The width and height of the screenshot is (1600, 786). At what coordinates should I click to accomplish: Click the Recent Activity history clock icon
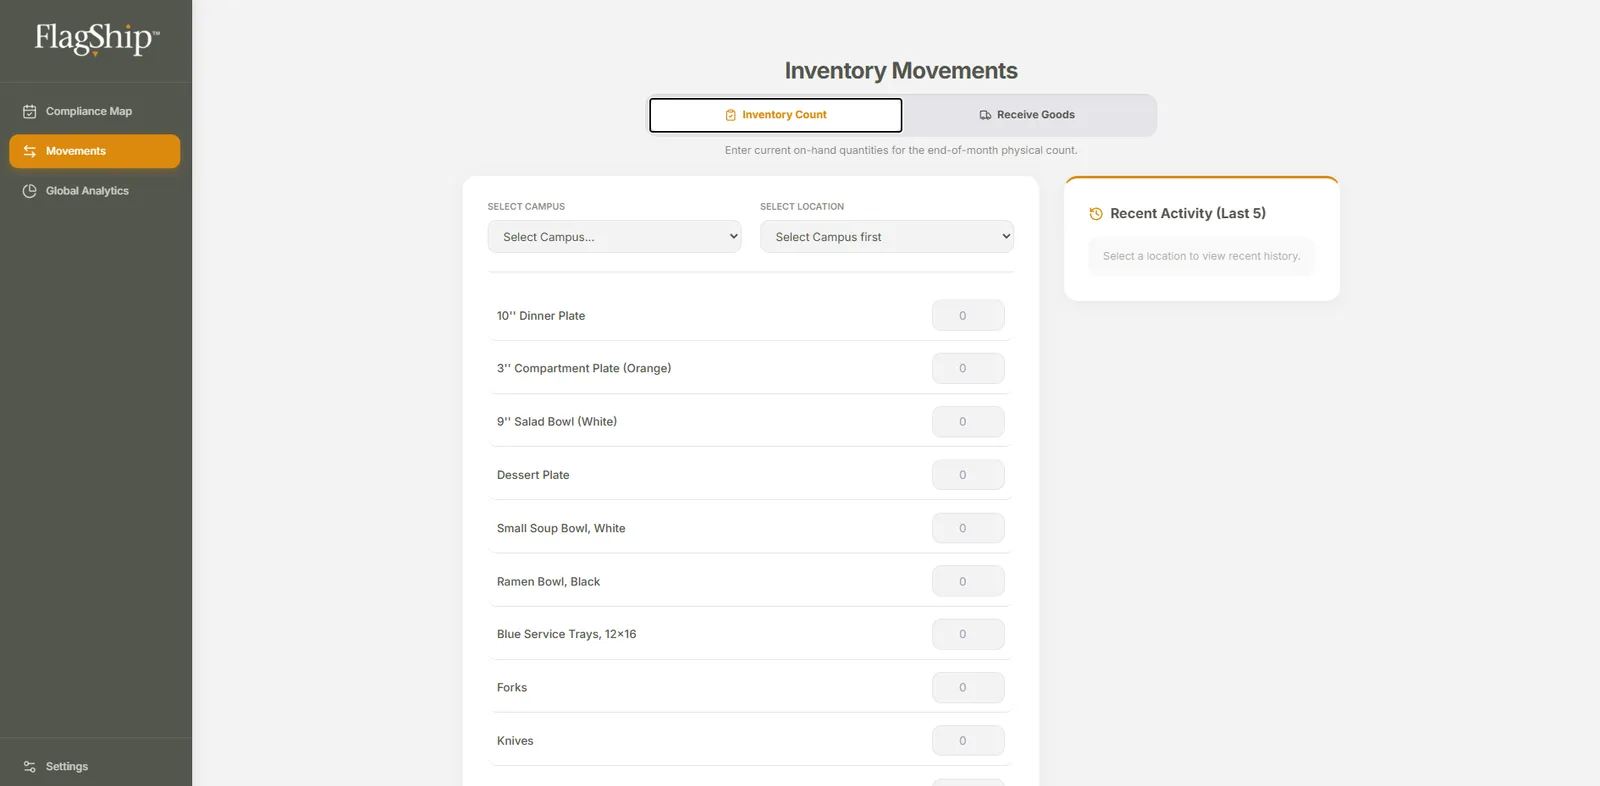[x=1096, y=214]
